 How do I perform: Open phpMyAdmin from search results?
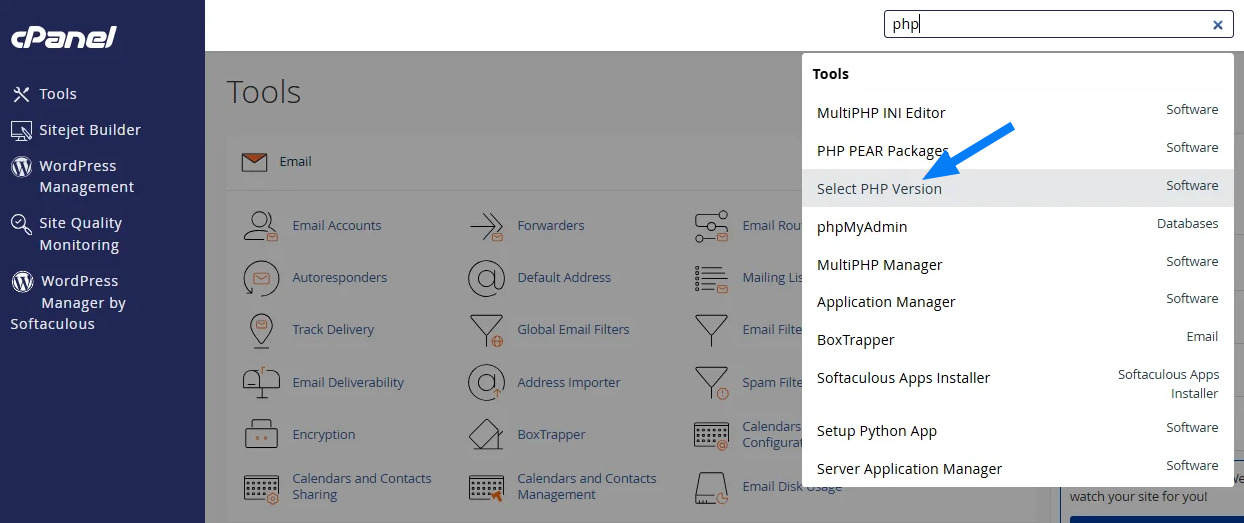(x=862, y=227)
